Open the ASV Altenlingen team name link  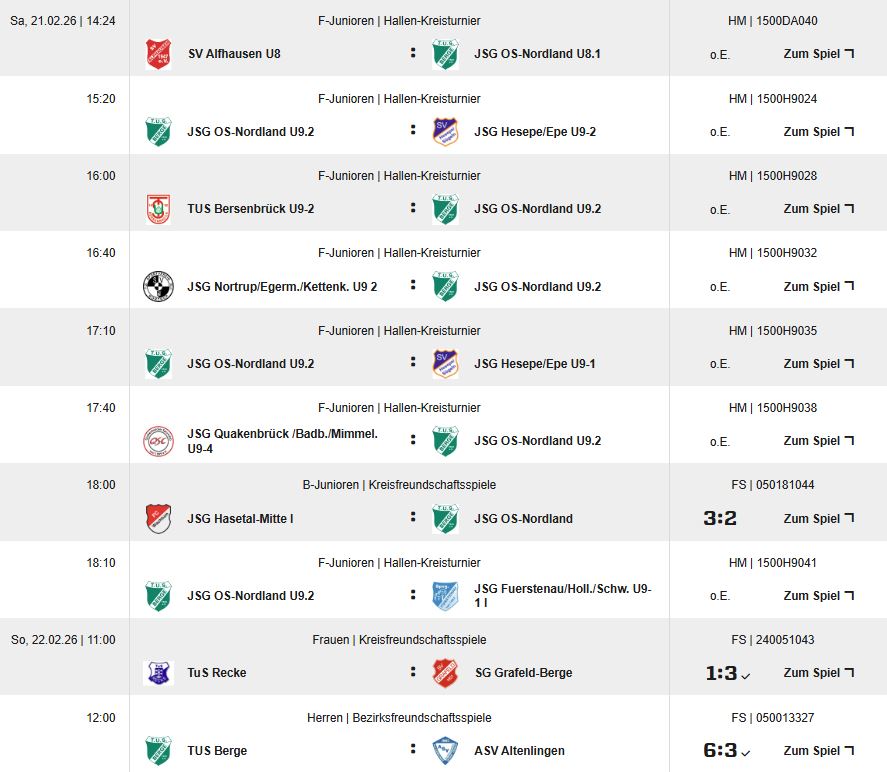[x=520, y=751]
